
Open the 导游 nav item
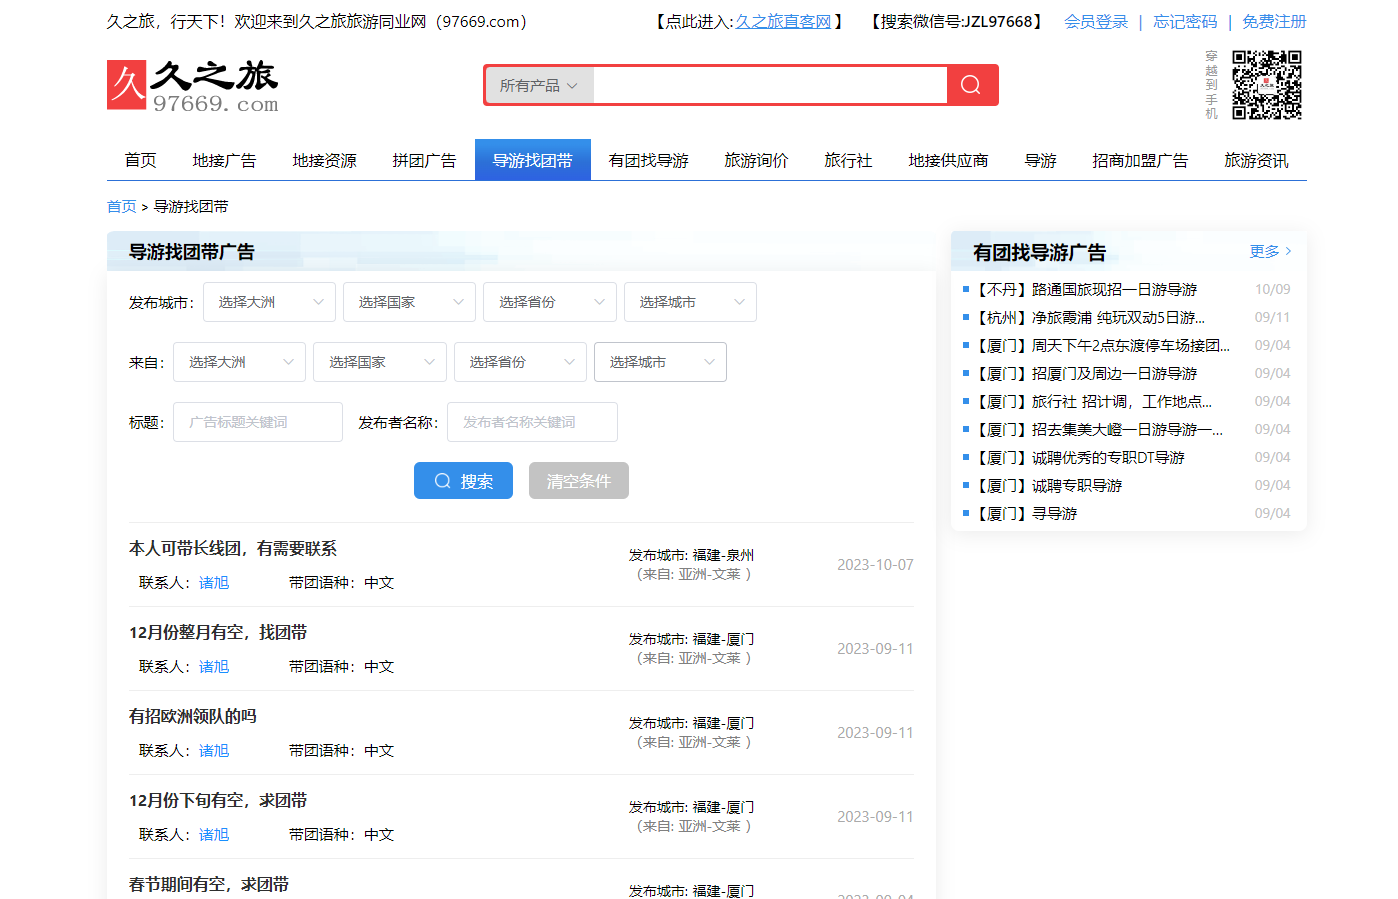coord(1041,160)
